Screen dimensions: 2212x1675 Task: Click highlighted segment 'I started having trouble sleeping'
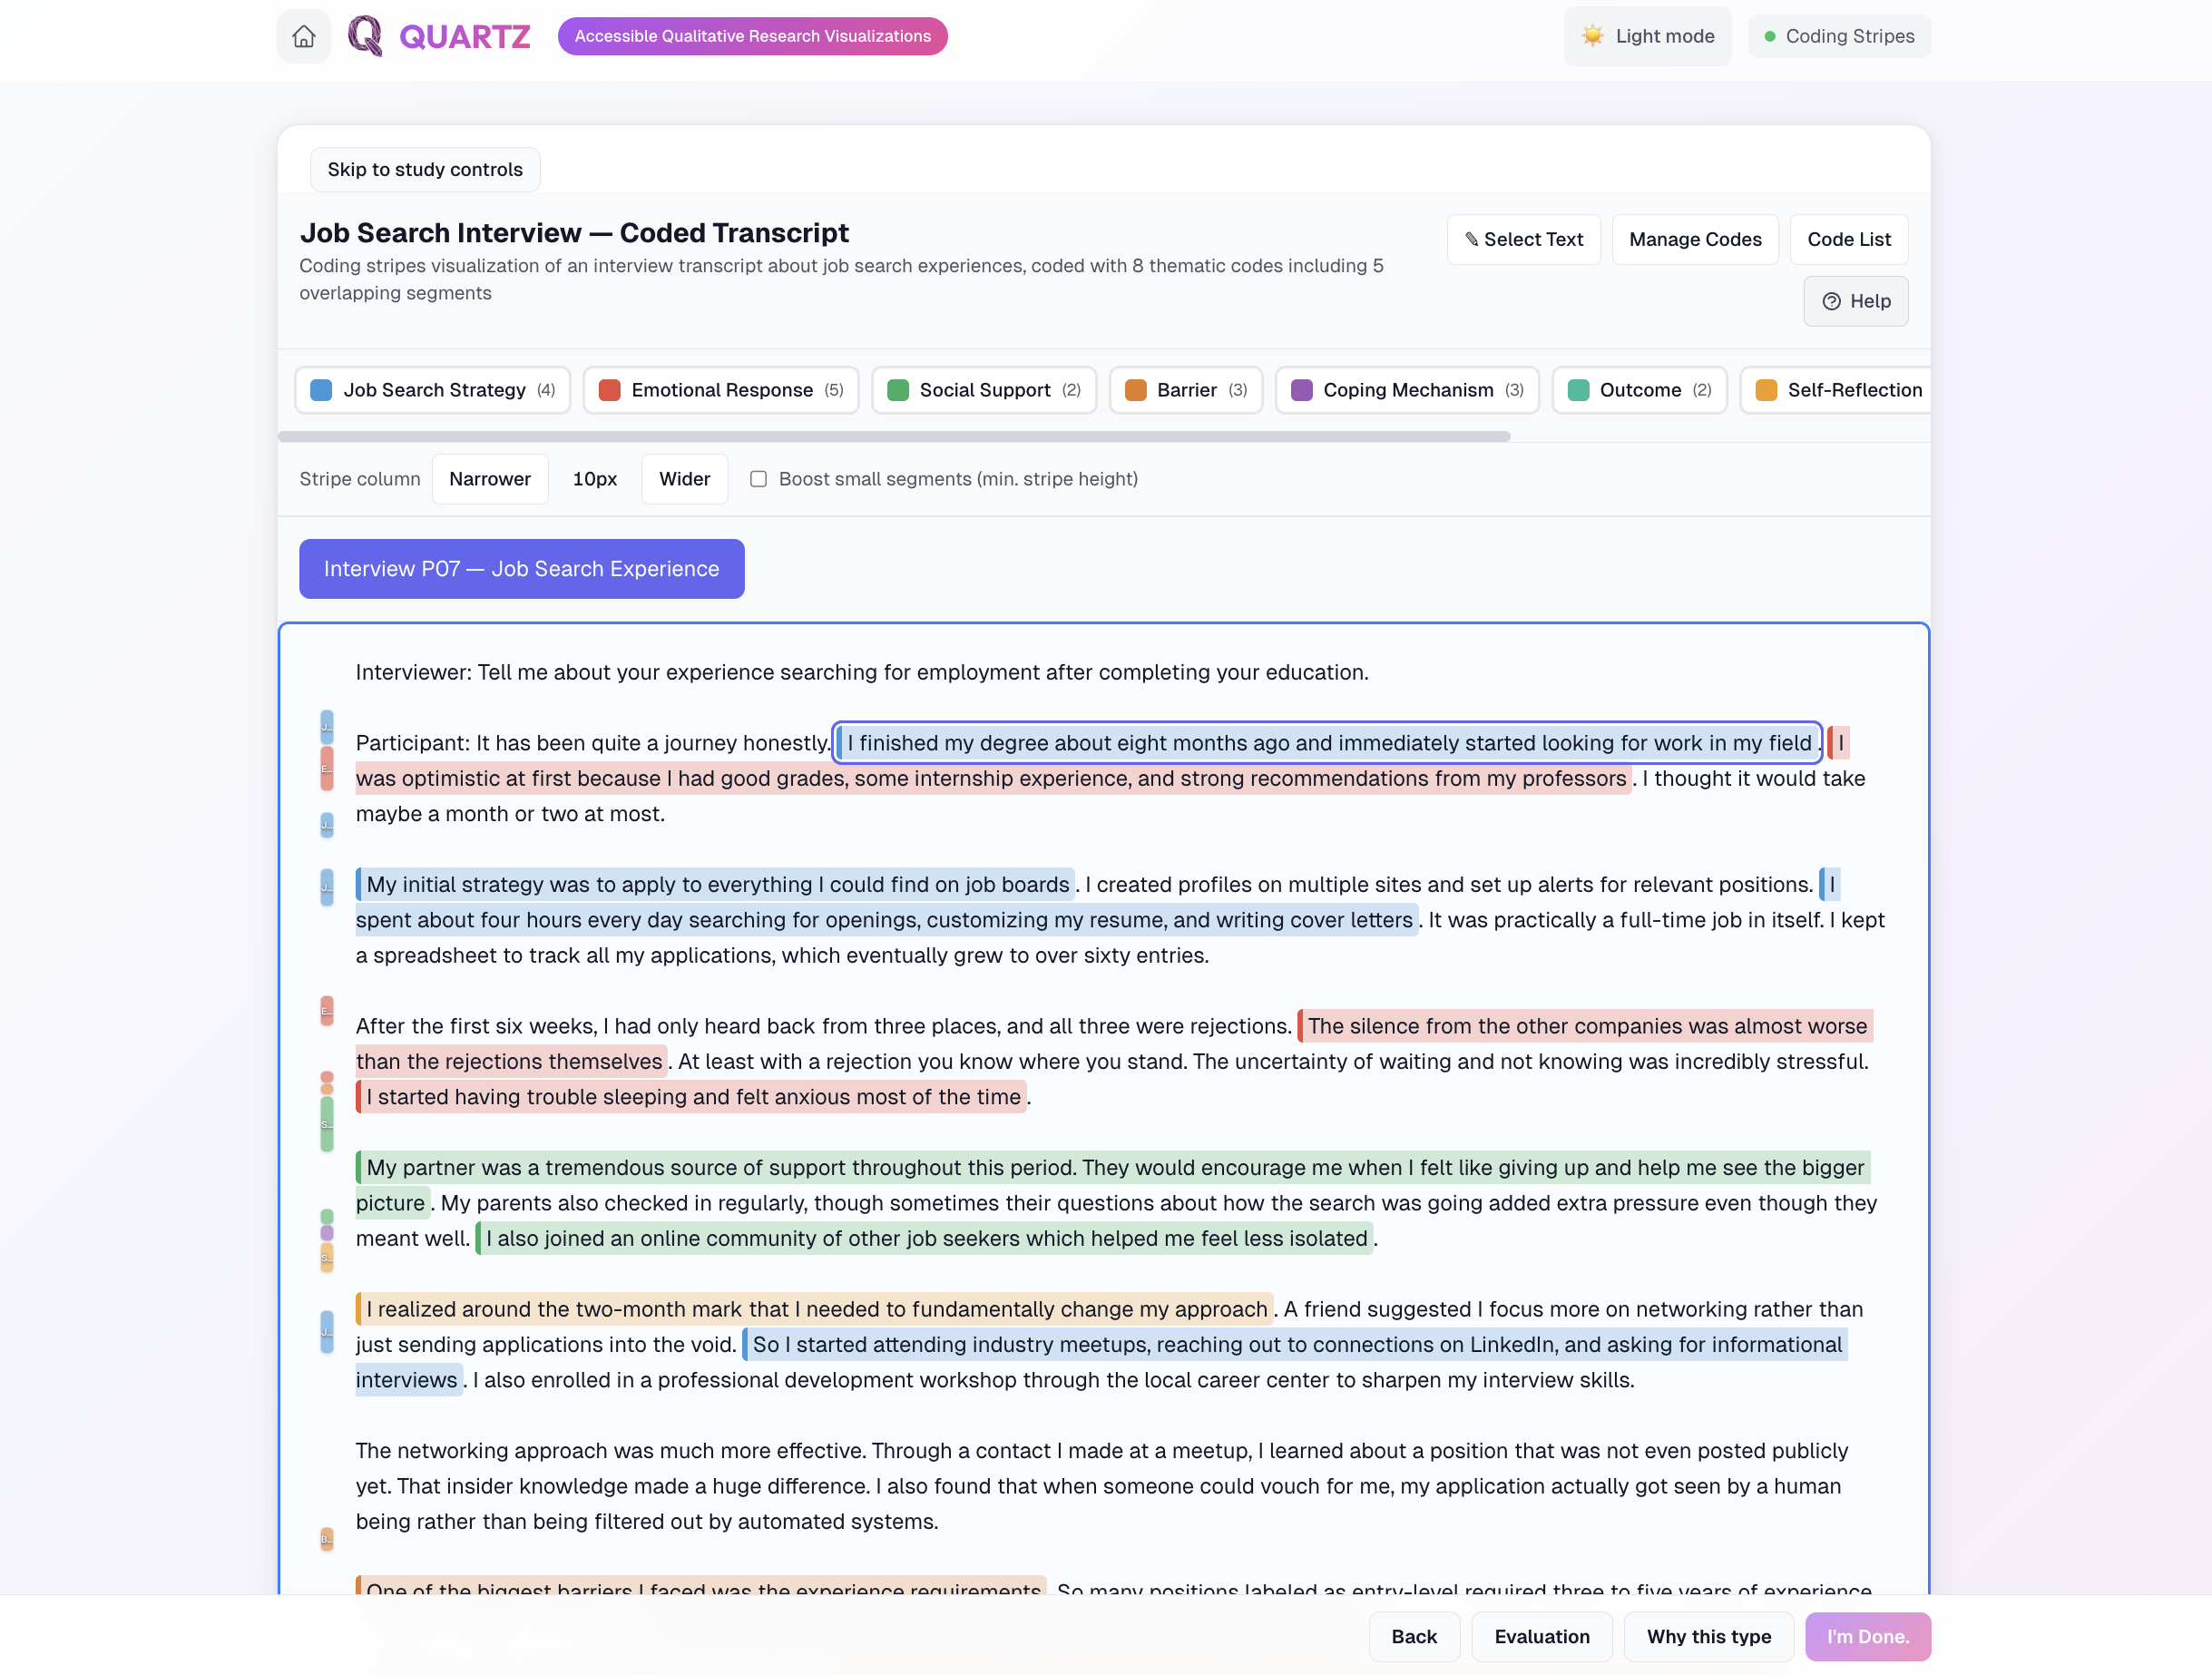[692, 1097]
